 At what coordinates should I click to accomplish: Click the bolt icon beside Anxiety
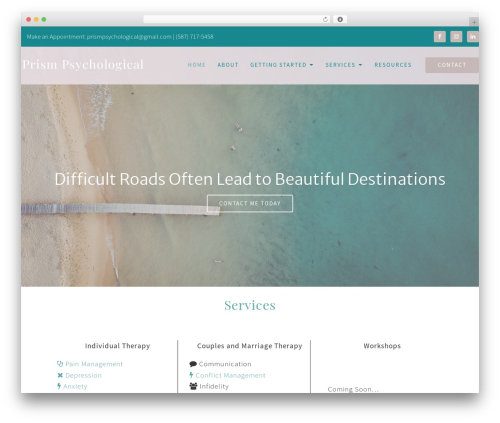tap(59, 386)
